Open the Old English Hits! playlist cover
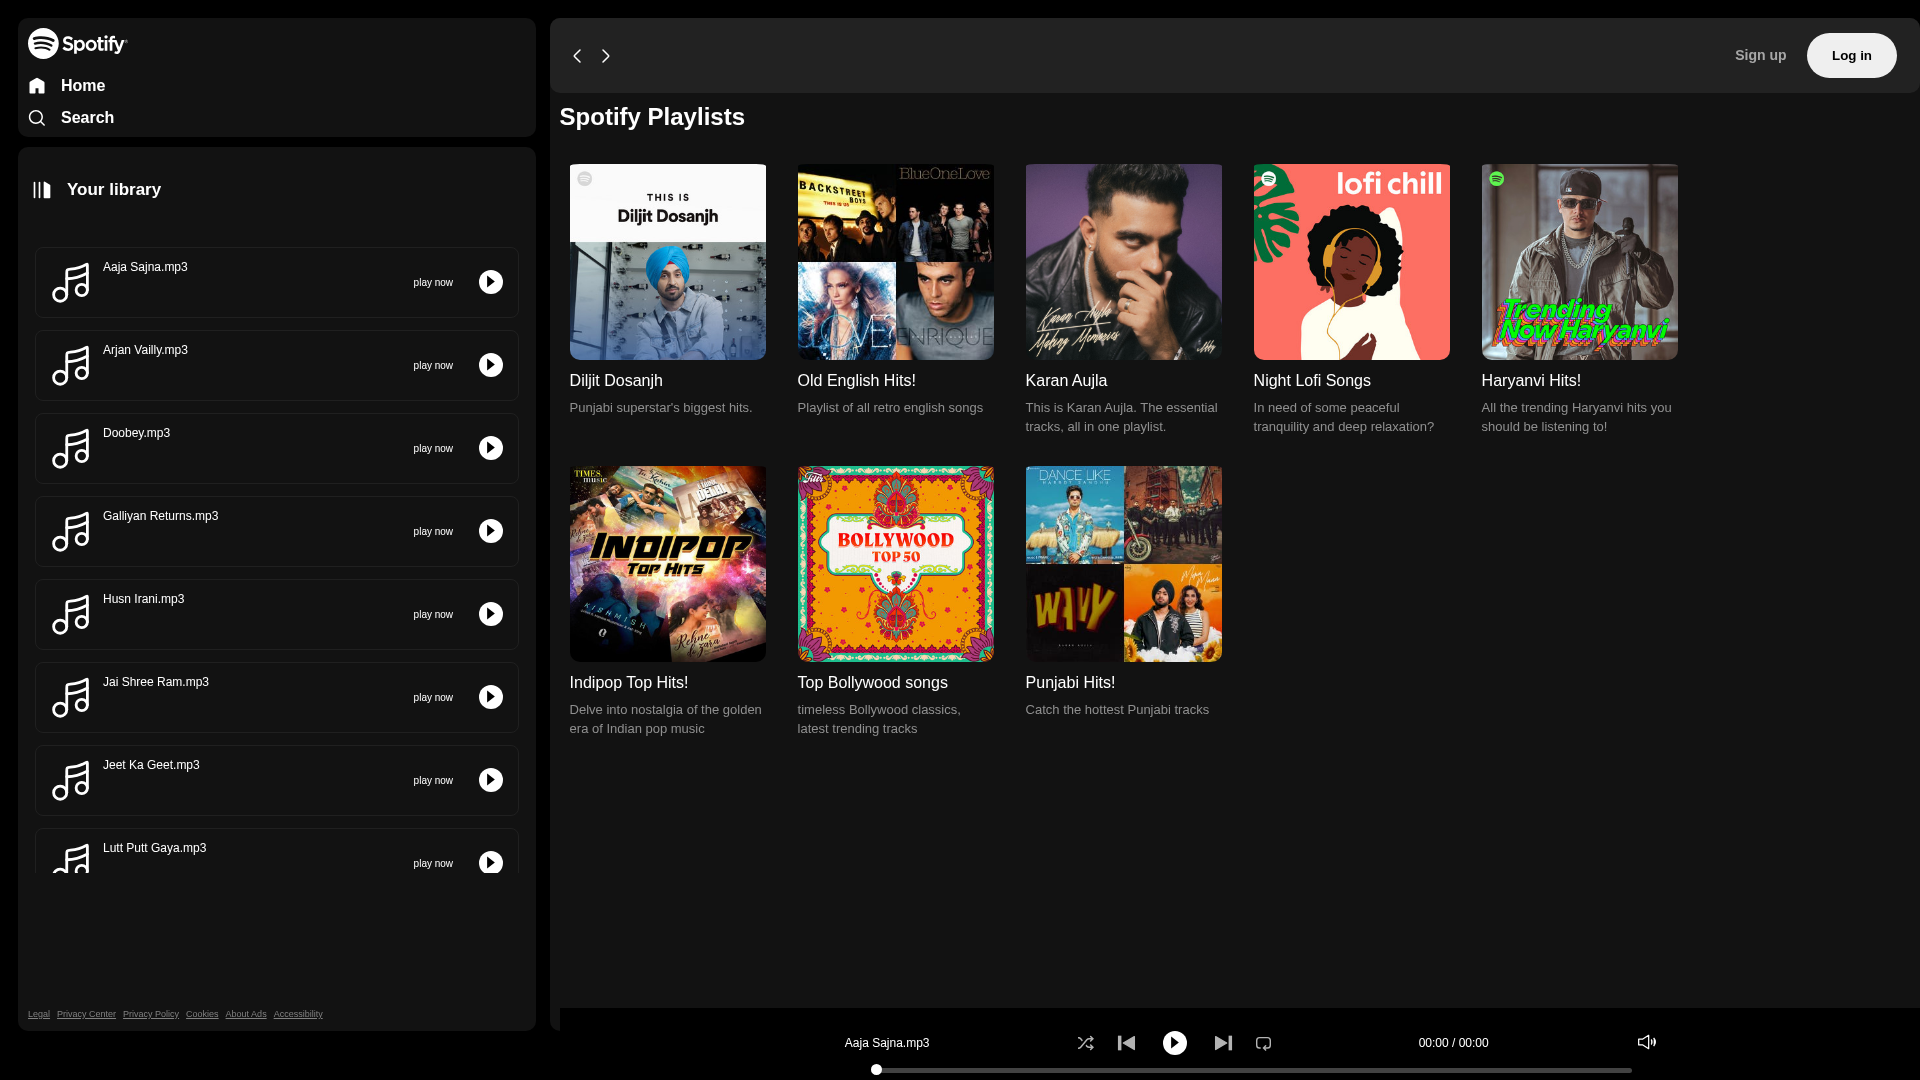This screenshot has height=1080, width=1920. (896, 262)
